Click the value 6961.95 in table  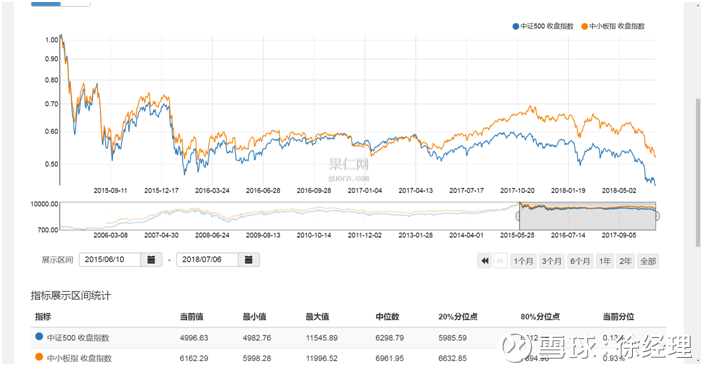click(390, 358)
